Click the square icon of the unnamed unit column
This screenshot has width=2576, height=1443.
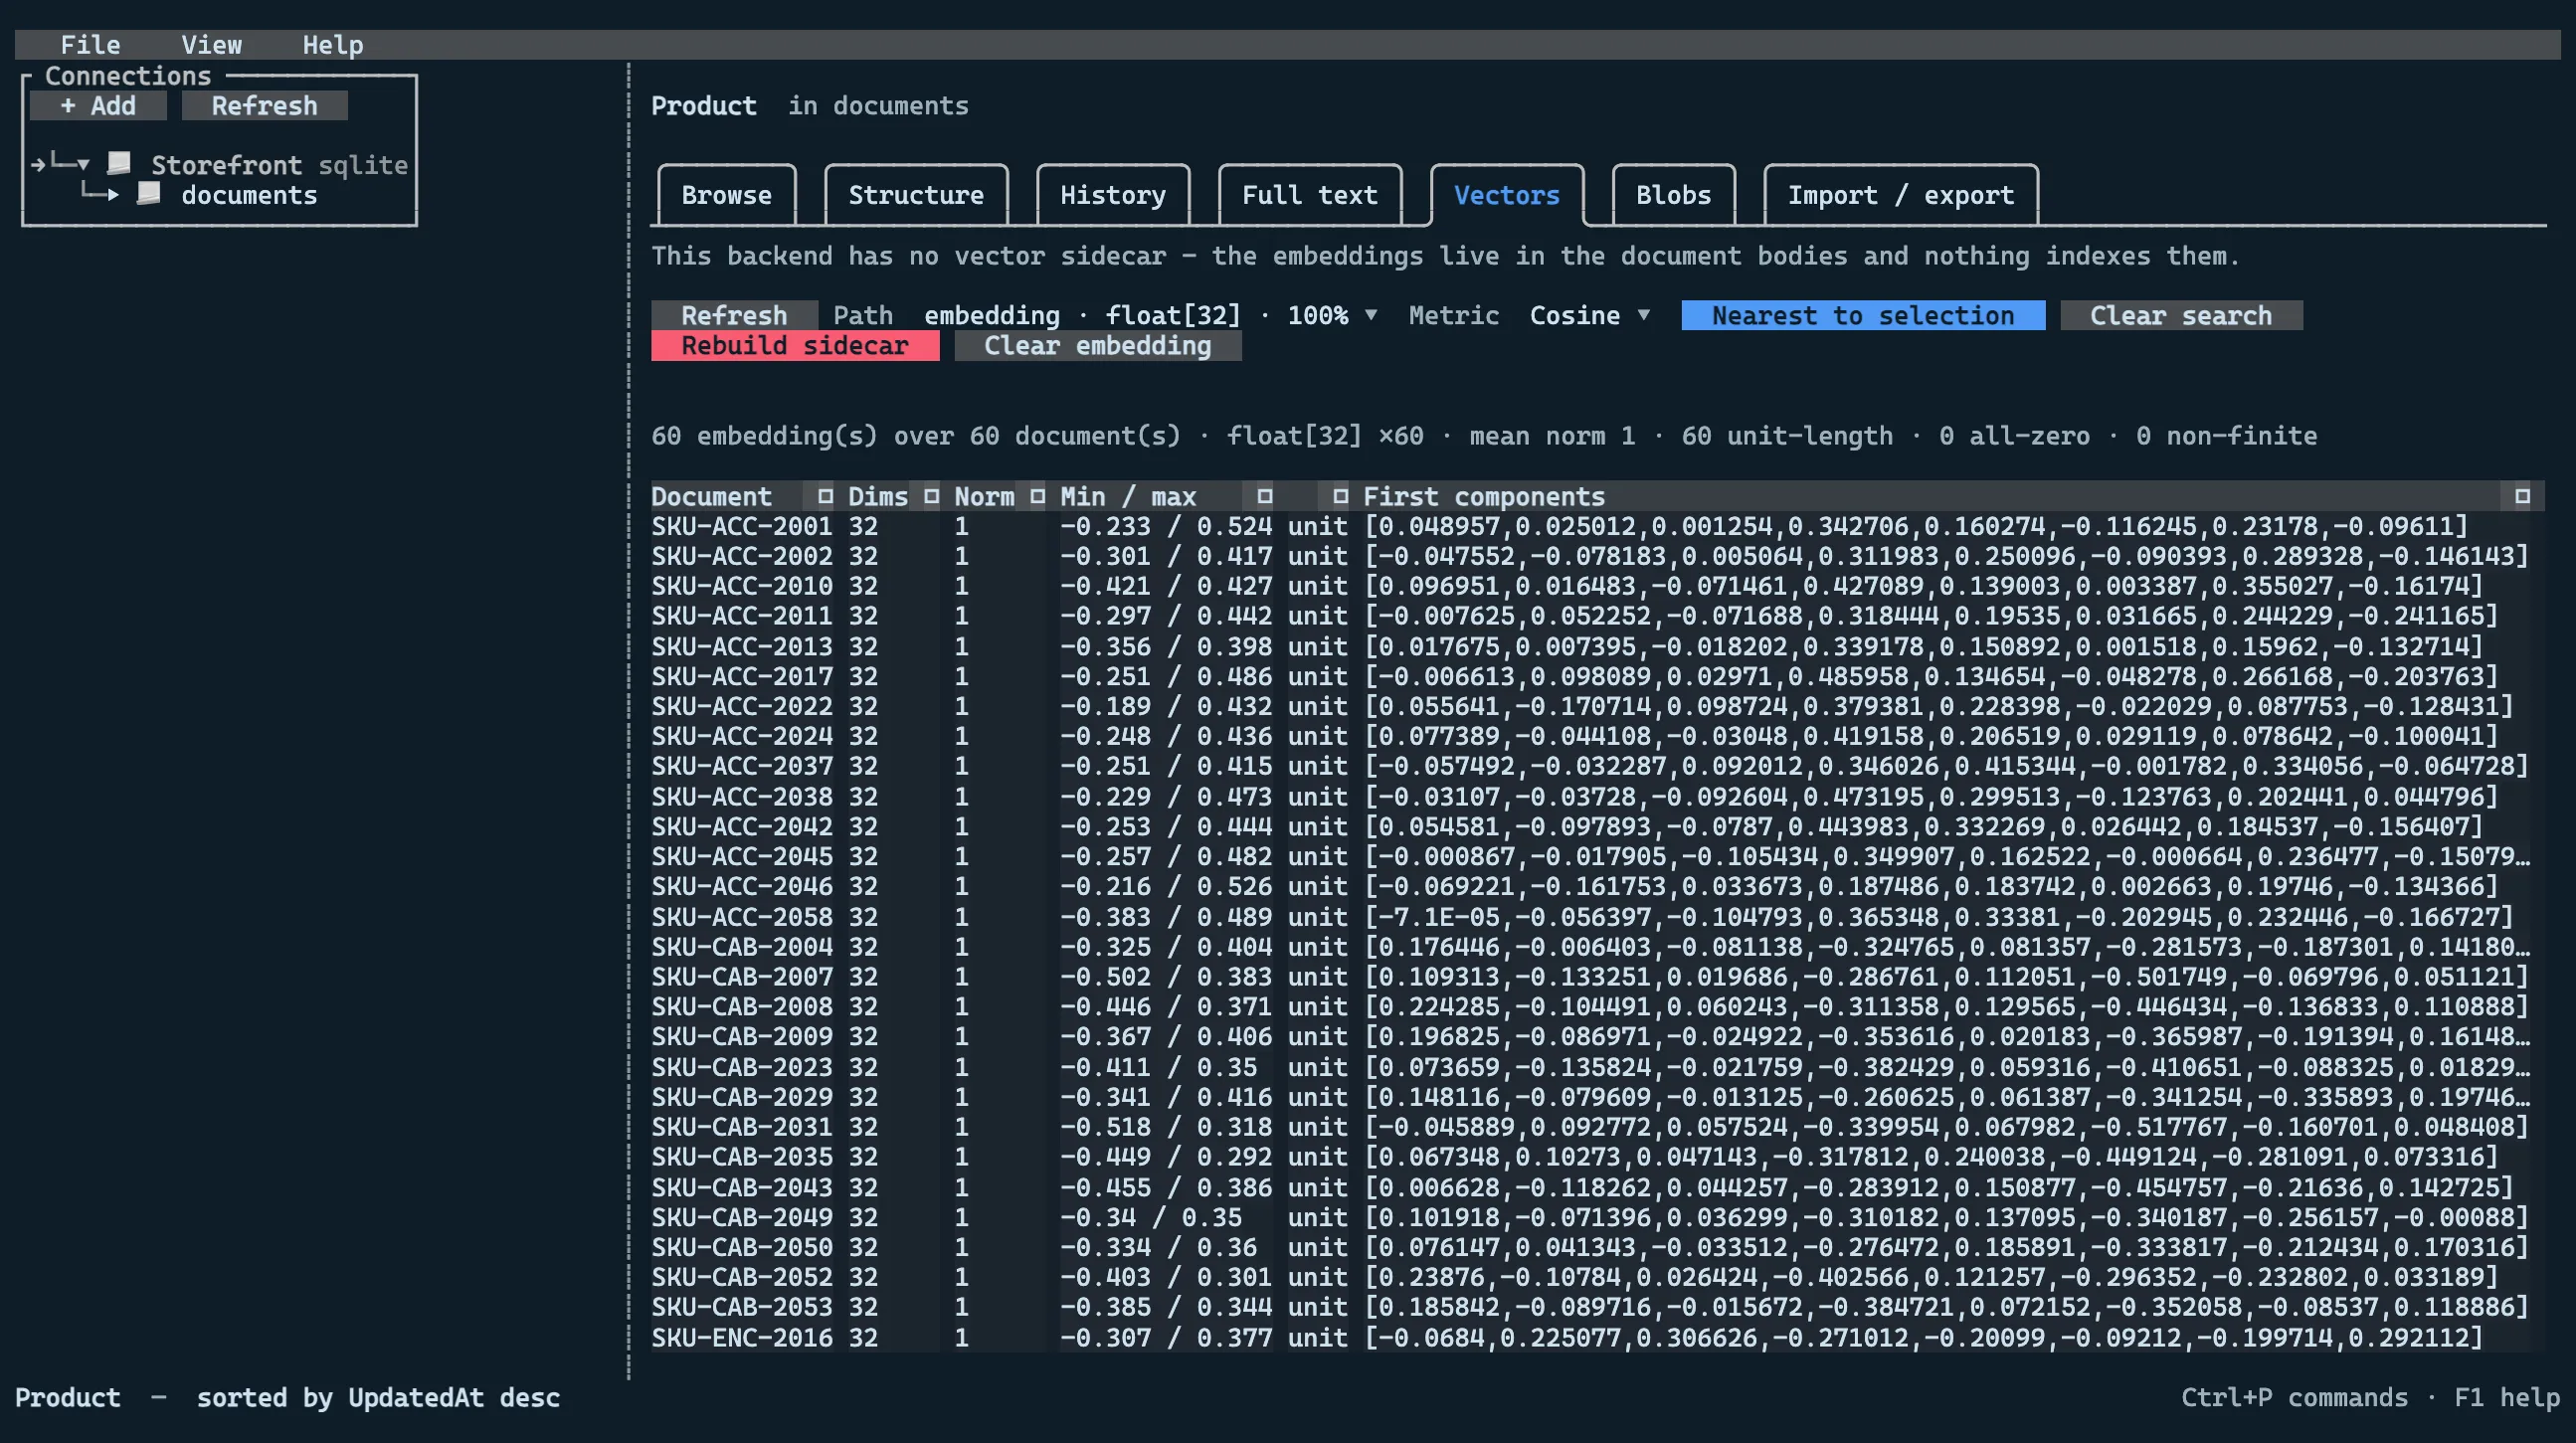pos(1340,496)
